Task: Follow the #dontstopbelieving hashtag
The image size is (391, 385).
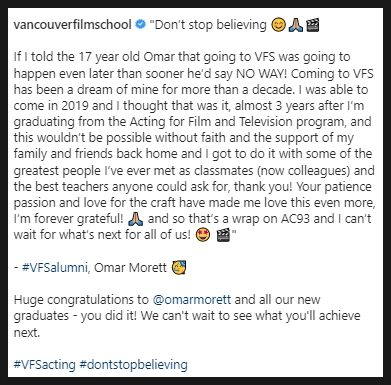Action: 133,364
